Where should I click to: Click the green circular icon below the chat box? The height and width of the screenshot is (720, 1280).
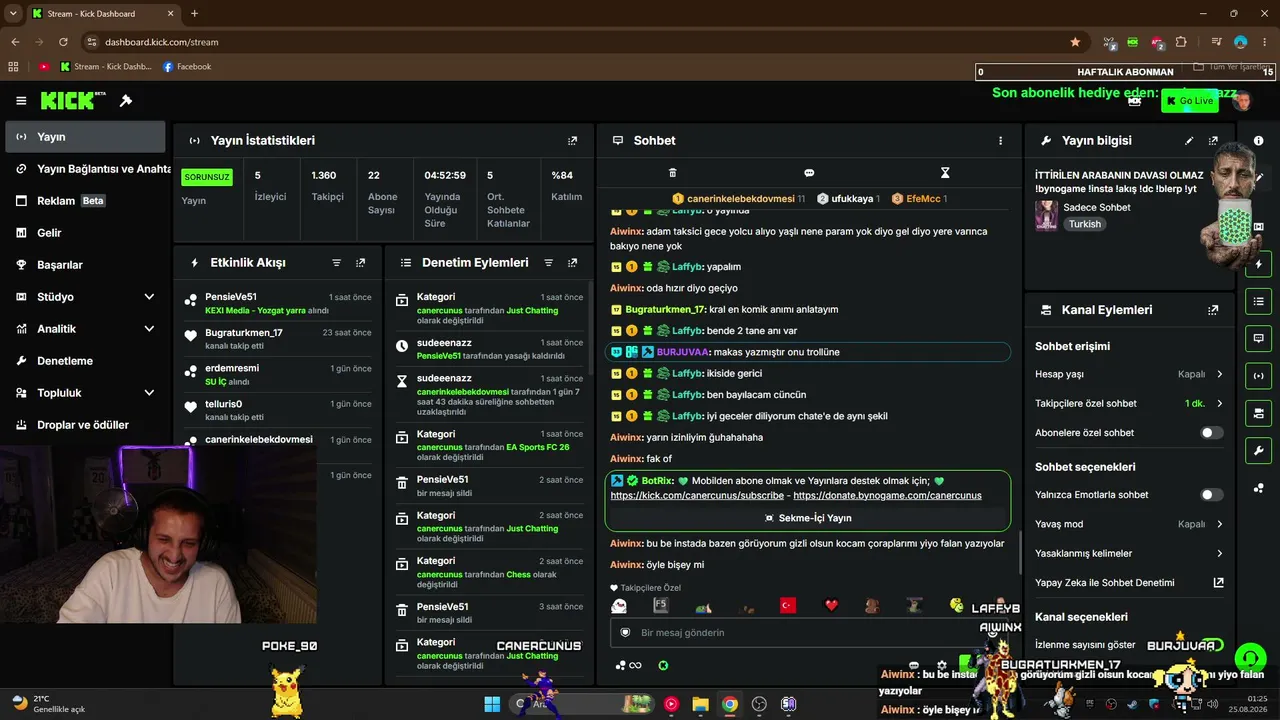click(x=663, y=665)
